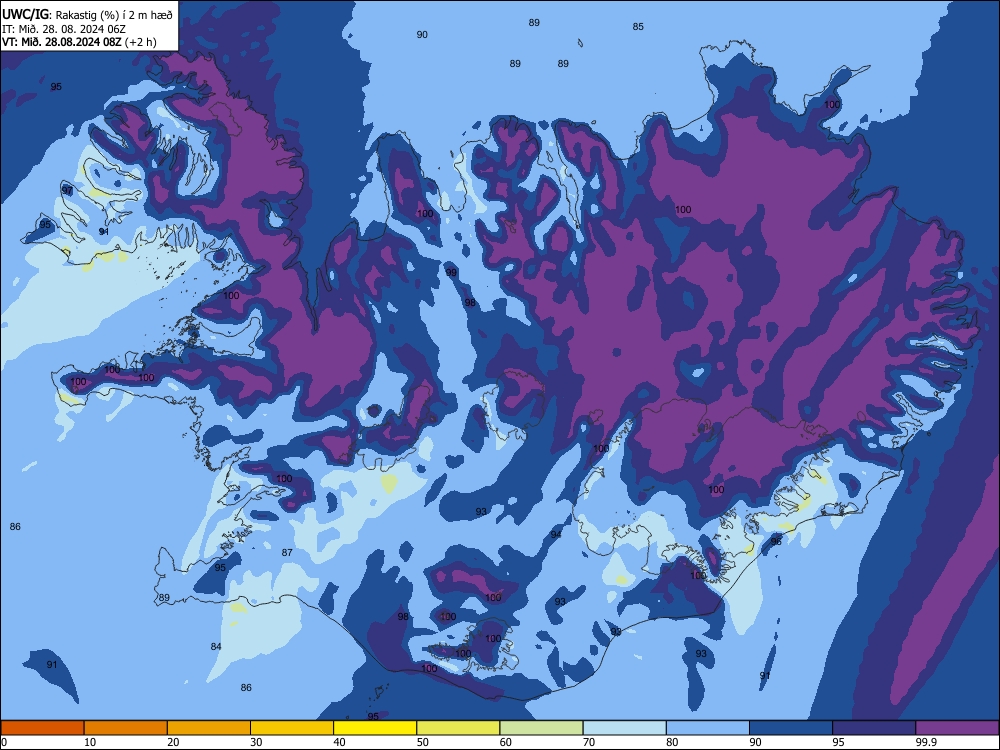The image size is (1000, 750).
Task: Click the '80' legend scale label
Action: 672,742
